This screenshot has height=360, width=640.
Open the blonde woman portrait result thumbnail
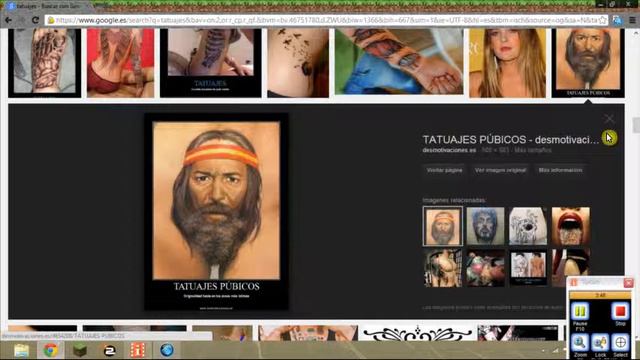click(507, 63)
